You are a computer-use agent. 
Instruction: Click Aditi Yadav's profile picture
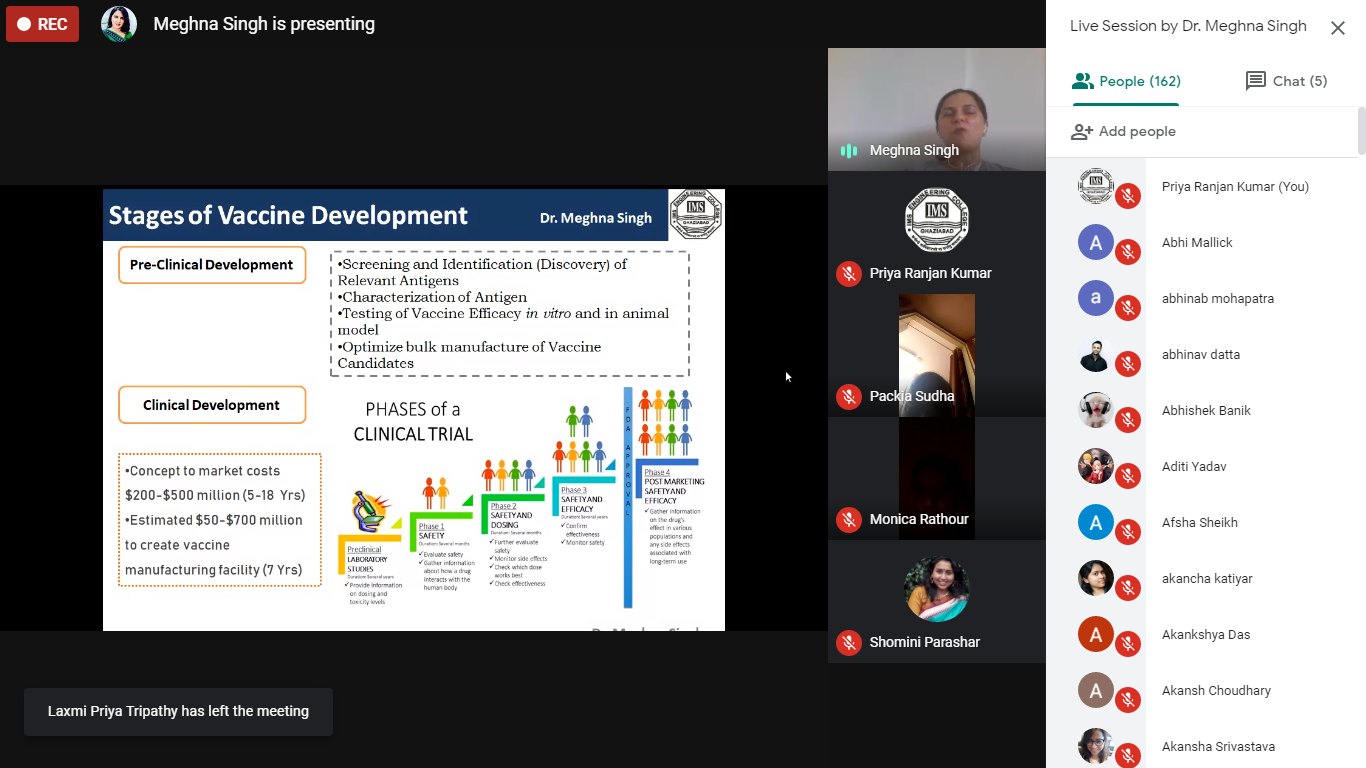(x=1096, y=466)
